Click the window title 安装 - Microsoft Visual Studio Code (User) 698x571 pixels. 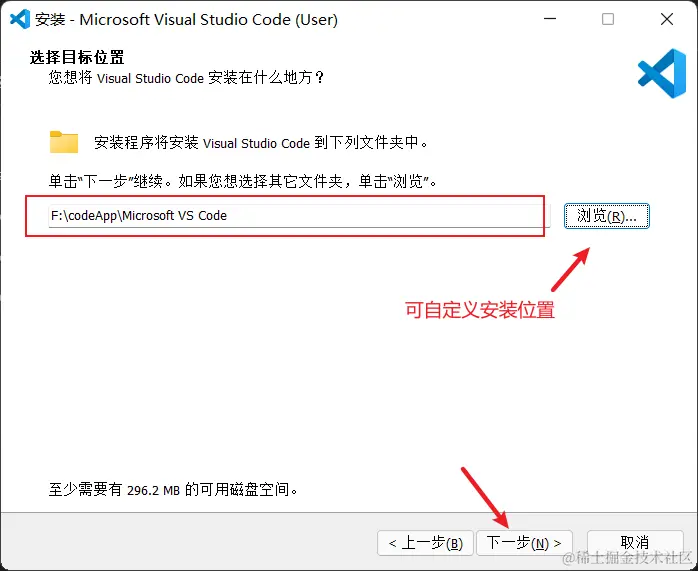click(x=186, y=20)
